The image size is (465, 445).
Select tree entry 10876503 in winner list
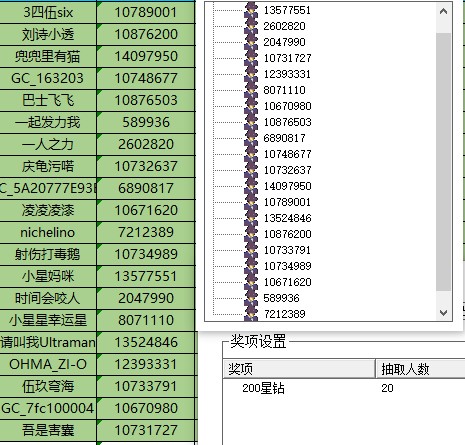(287, 122)
